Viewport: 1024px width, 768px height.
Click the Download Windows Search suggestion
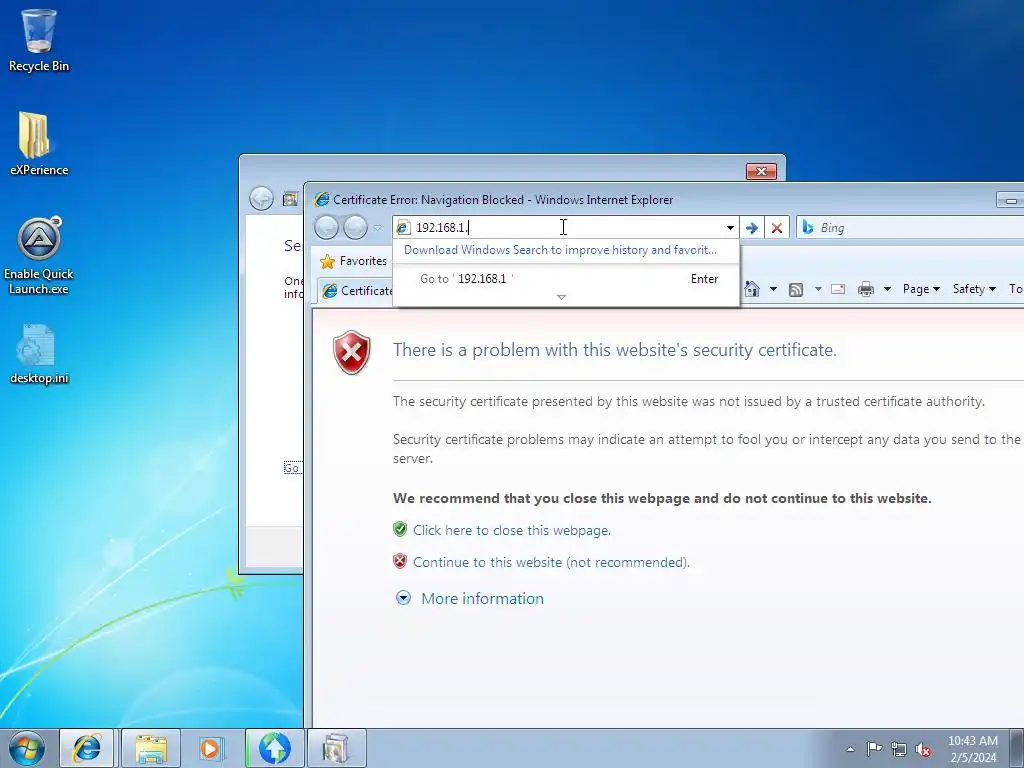point(560,250)
